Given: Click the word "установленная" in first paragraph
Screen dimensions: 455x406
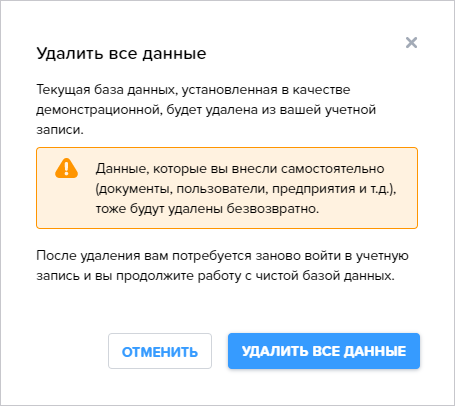Looking at the screenshot, I should pyautogui.click(x=230, y=90).
